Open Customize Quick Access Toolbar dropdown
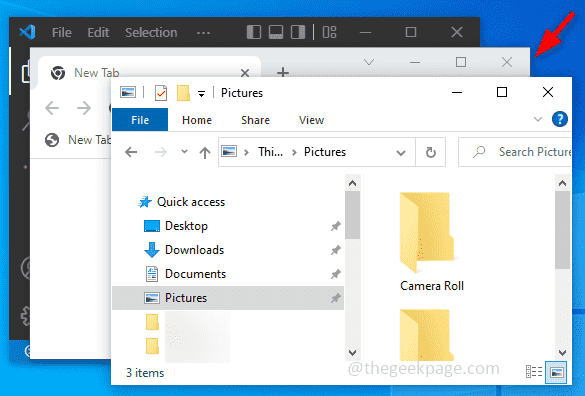 pos(201,94)
